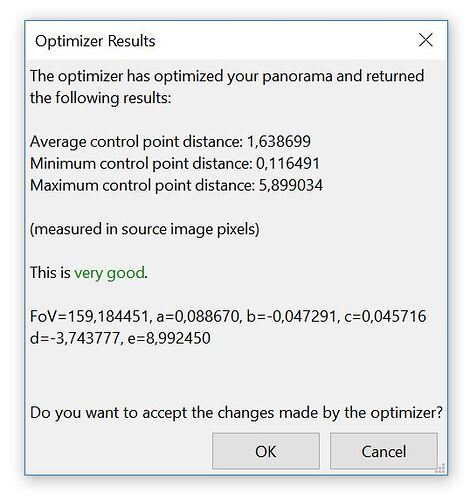The width and height of the screenshot is (470, 500).
Task: Click the minimum distance value 0,116491
Action: pos(288,163)
